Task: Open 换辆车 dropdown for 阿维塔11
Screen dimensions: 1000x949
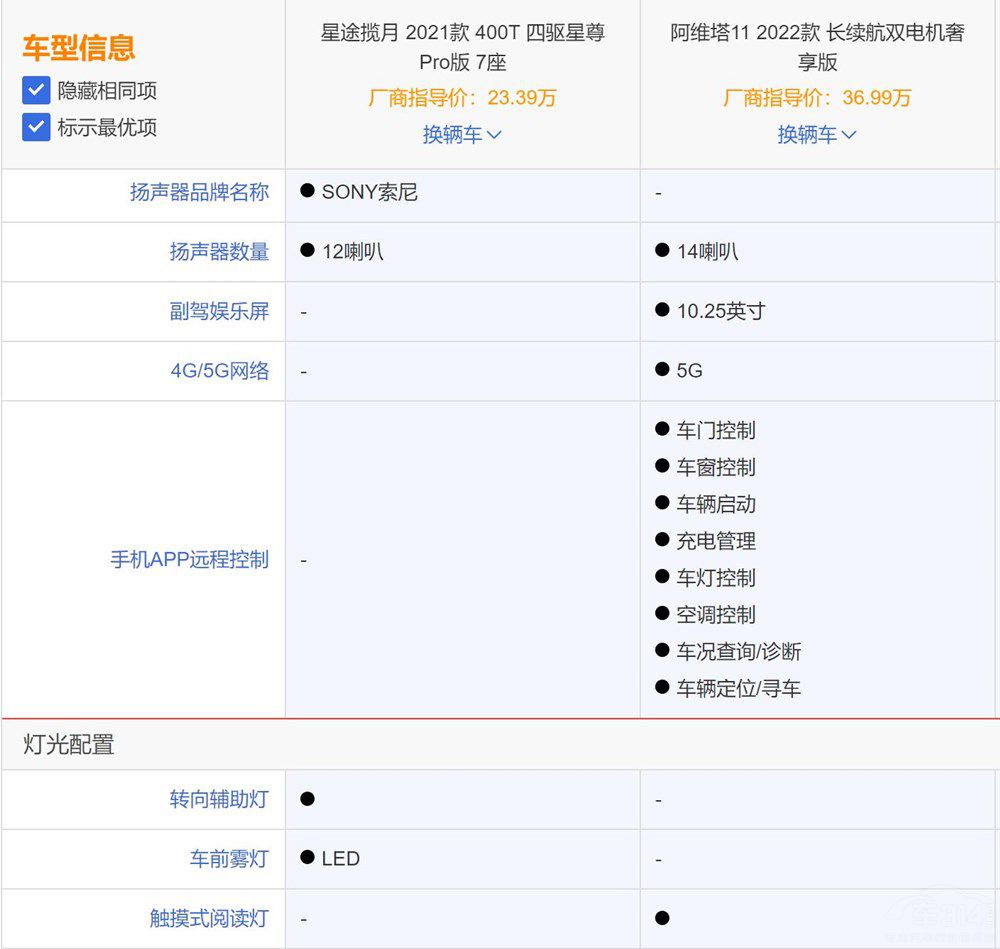Action: tap(817, 135)
